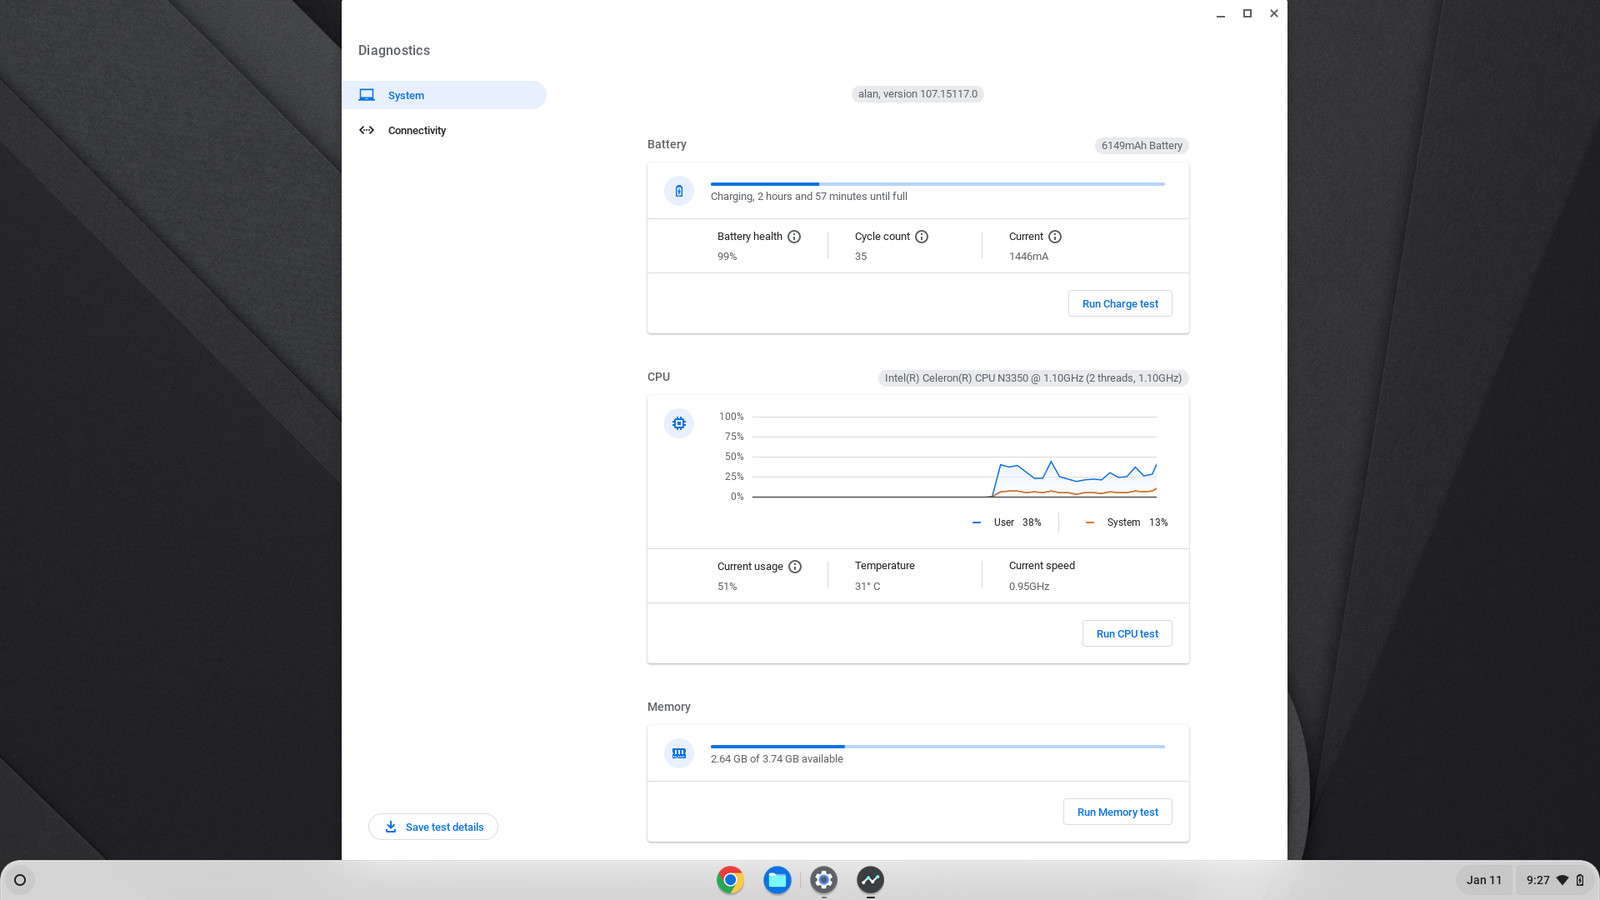Minimize the Diagnostics window
Image resolution: width=1600 pixels, height=900 pixels.
(1221, 14)
